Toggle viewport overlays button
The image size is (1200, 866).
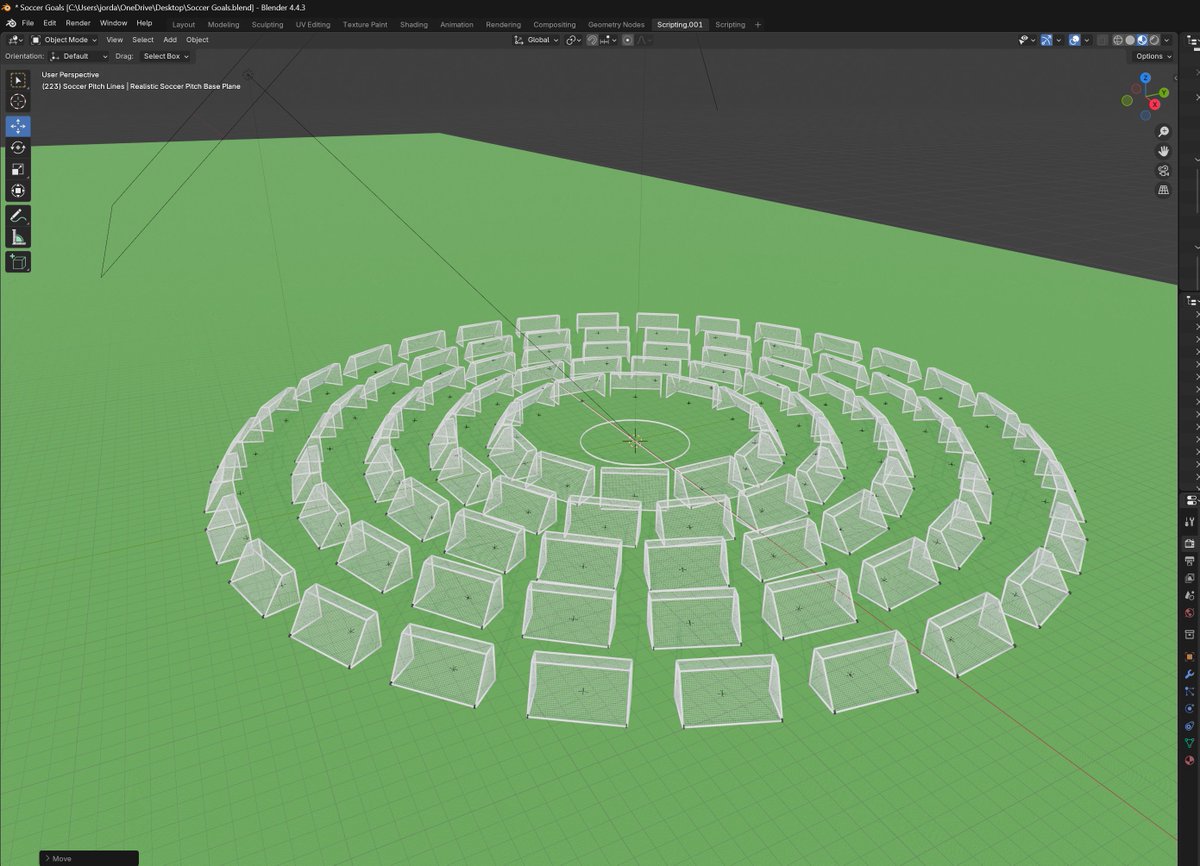1075,40
